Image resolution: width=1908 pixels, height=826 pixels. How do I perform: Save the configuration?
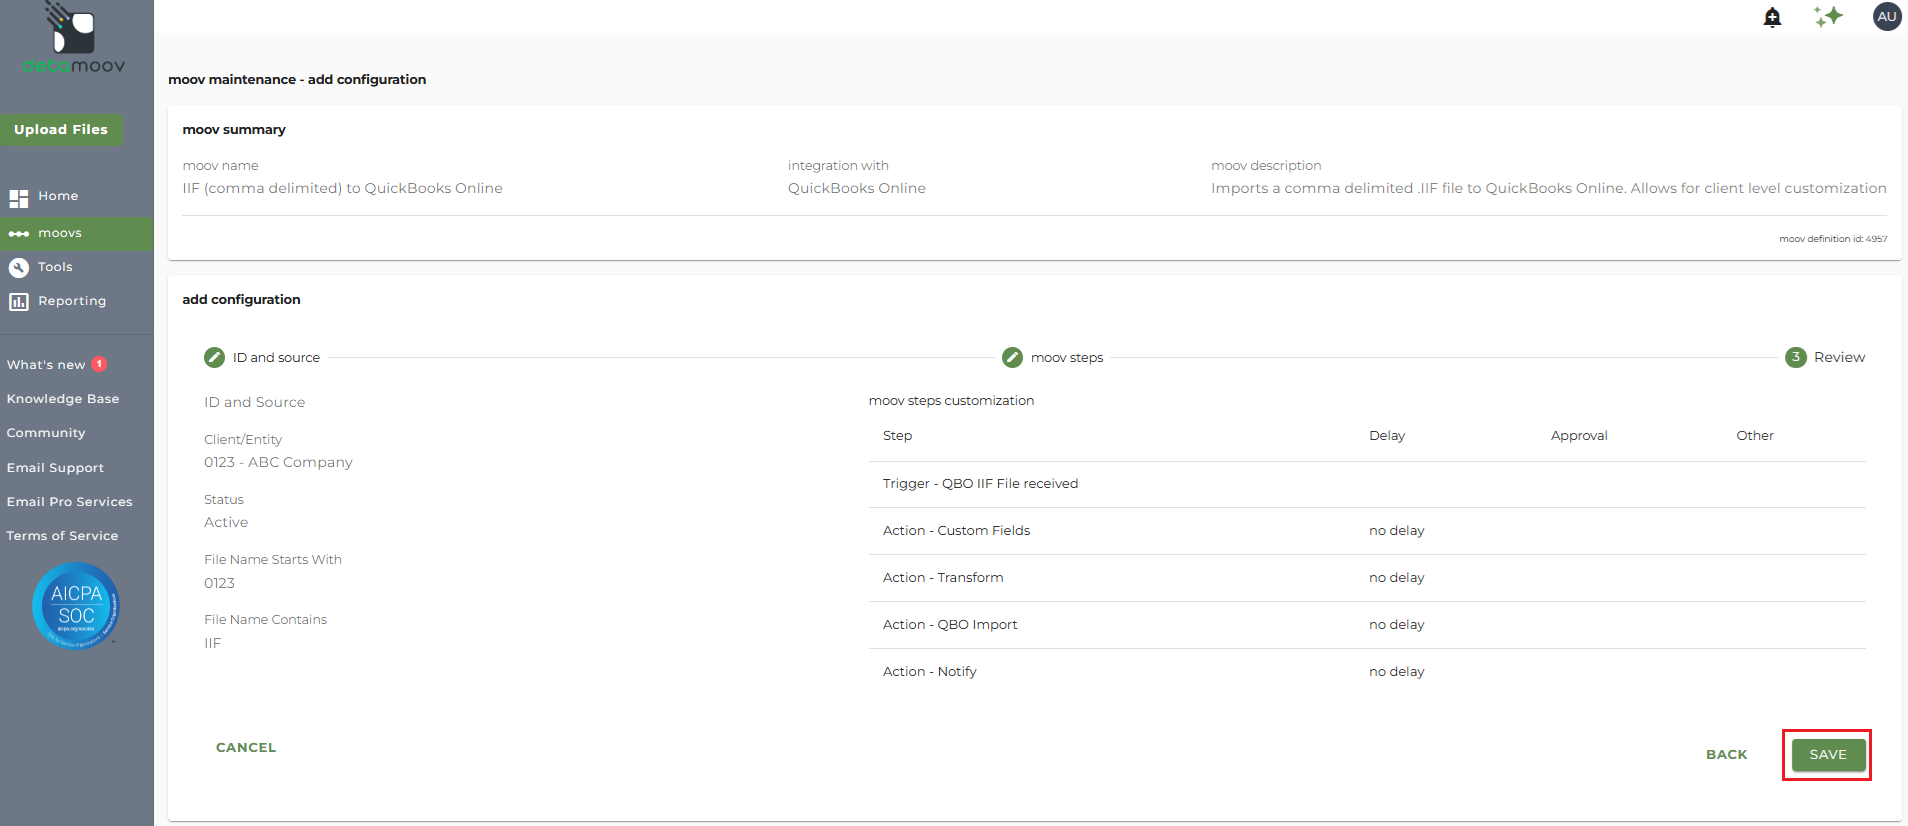(1828, 755)
